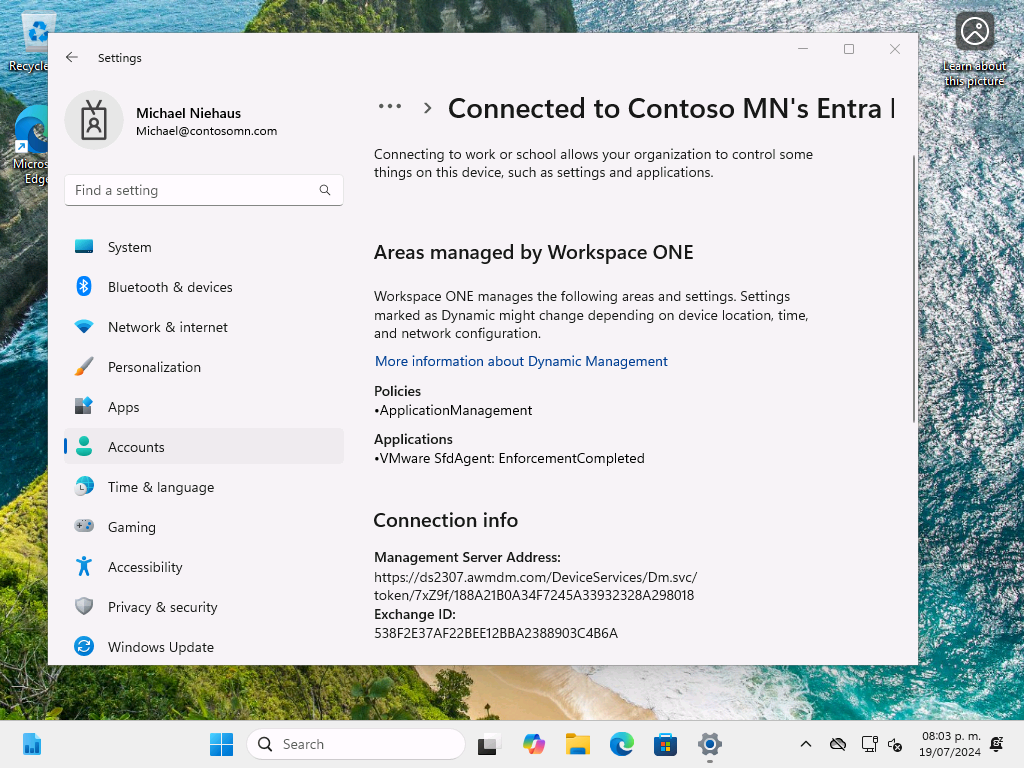Screen dimensions: 1024x768
Task: Open Gaming settings category
Action: 131,527
